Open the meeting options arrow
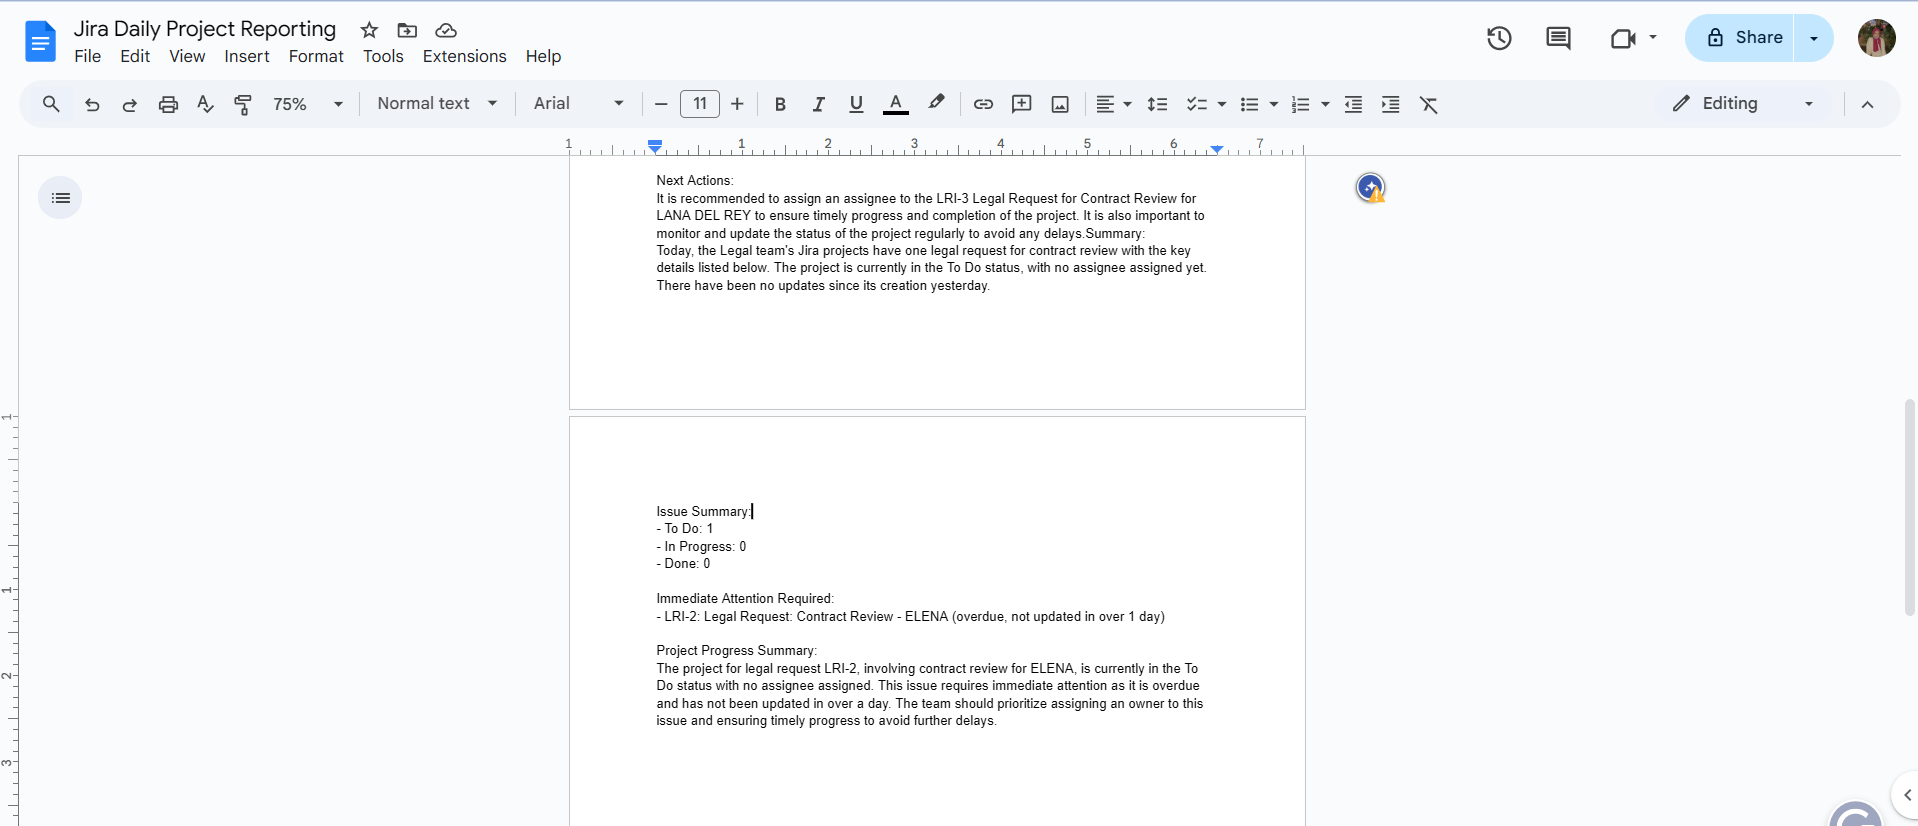The height and width of the screenshot is (826, 1918). [1653, 37]
